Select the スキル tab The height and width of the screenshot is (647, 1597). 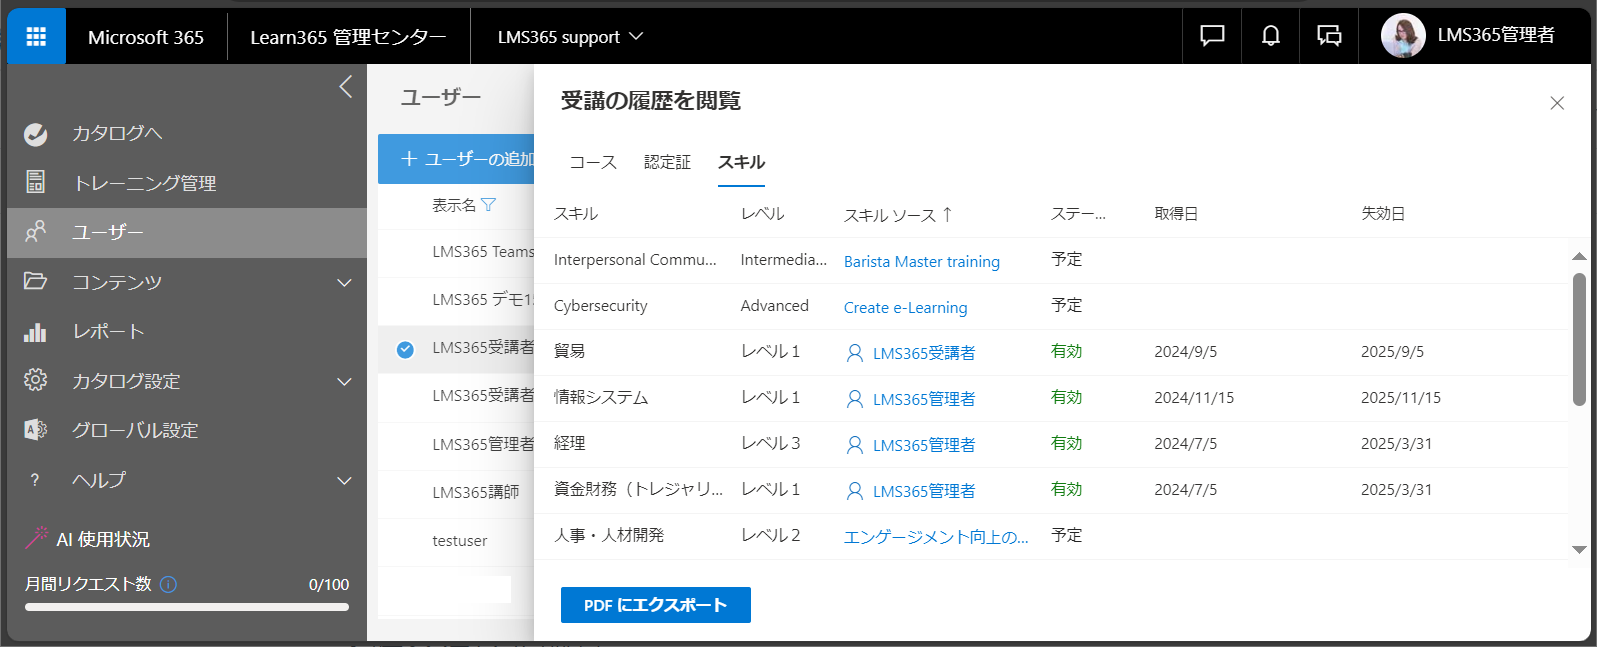click(741, 162)
